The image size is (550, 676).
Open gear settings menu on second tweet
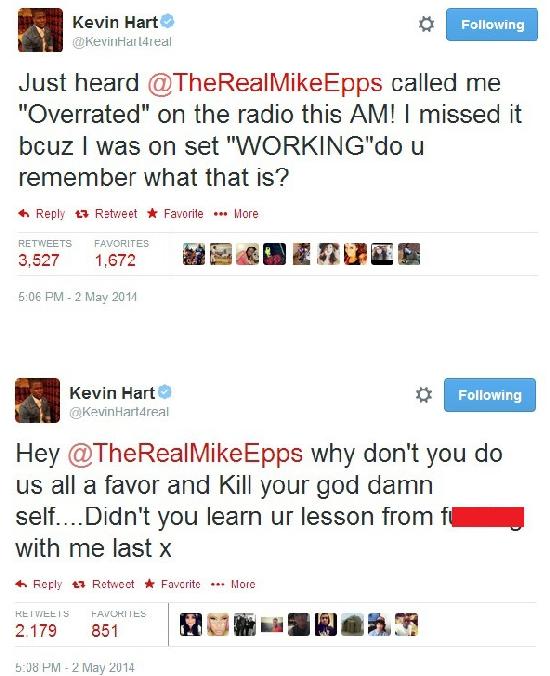click(423, 394)
